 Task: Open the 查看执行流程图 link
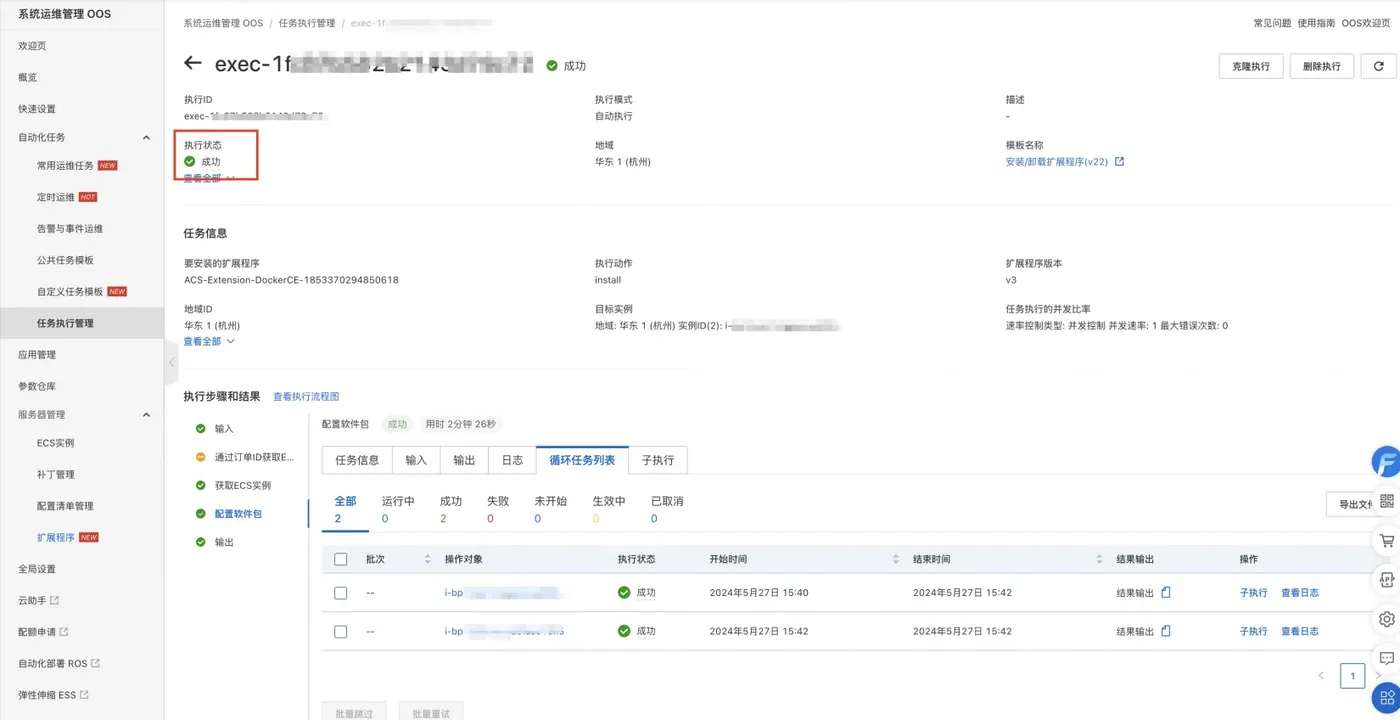click(x=307, y=397)
